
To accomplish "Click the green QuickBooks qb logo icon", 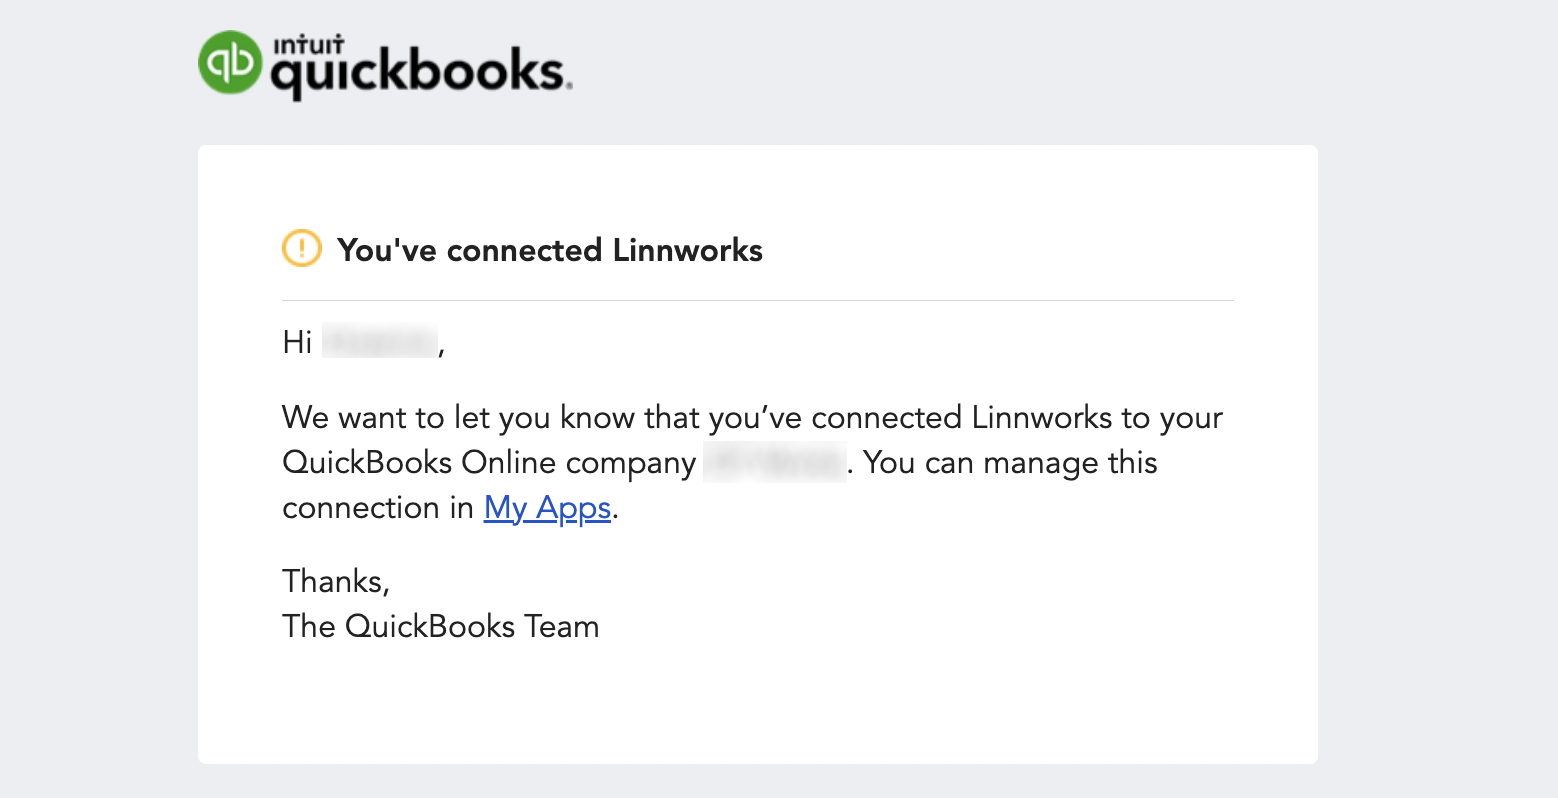I will 231,62.
